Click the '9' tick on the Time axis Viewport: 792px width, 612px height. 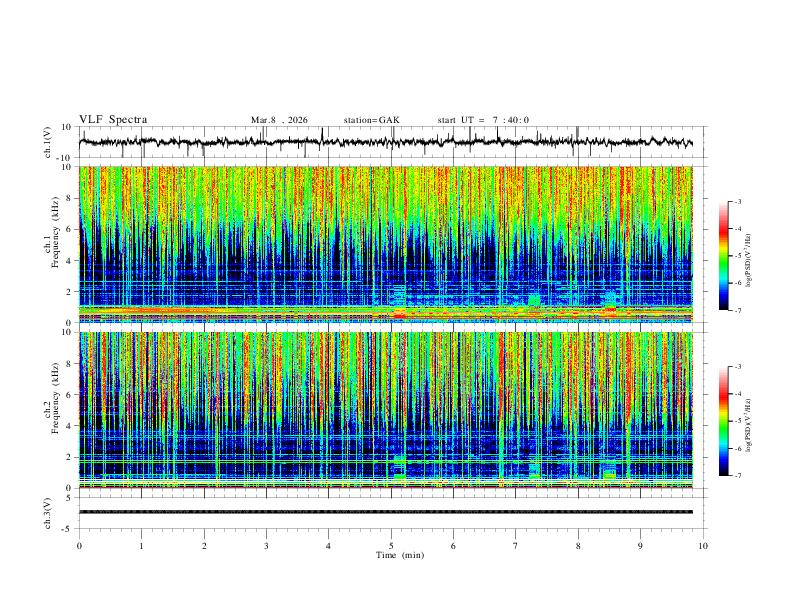pyautogui.click(x=640, y=546)
